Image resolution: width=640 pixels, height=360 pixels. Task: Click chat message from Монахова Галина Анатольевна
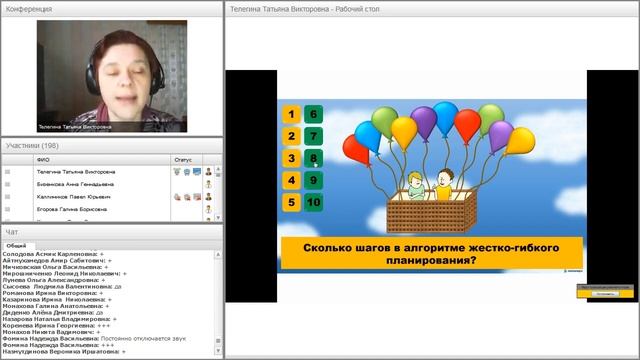[56, 306]
